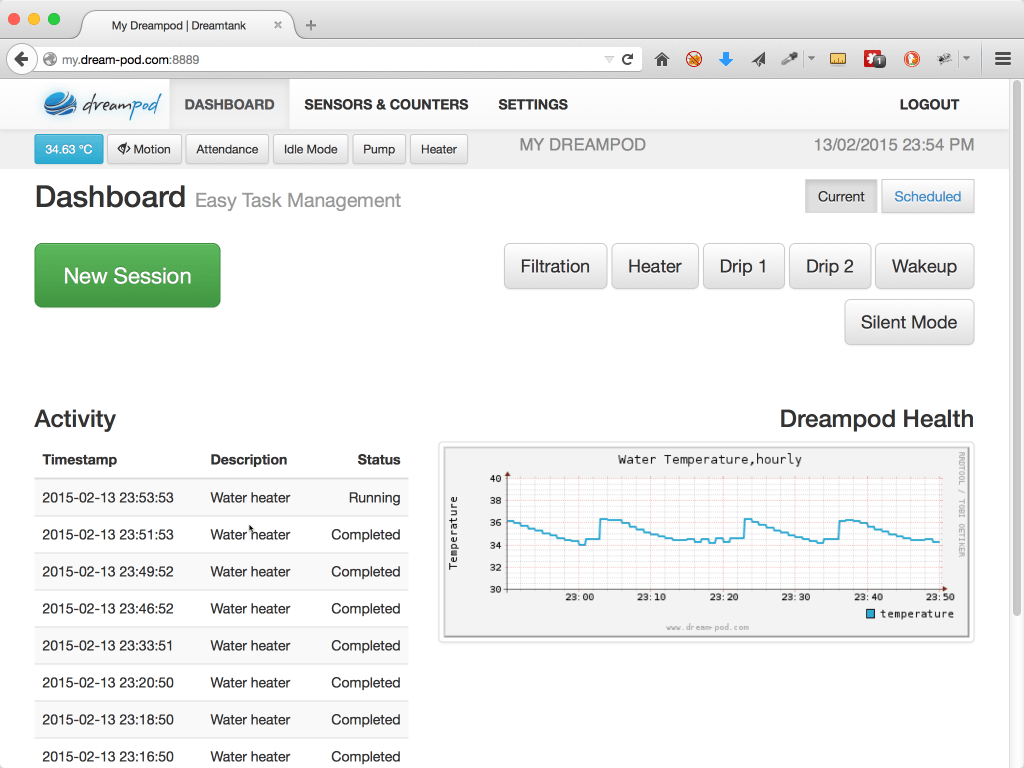
Task: Click the MY DREAMPOD title text
Action: 583,145
